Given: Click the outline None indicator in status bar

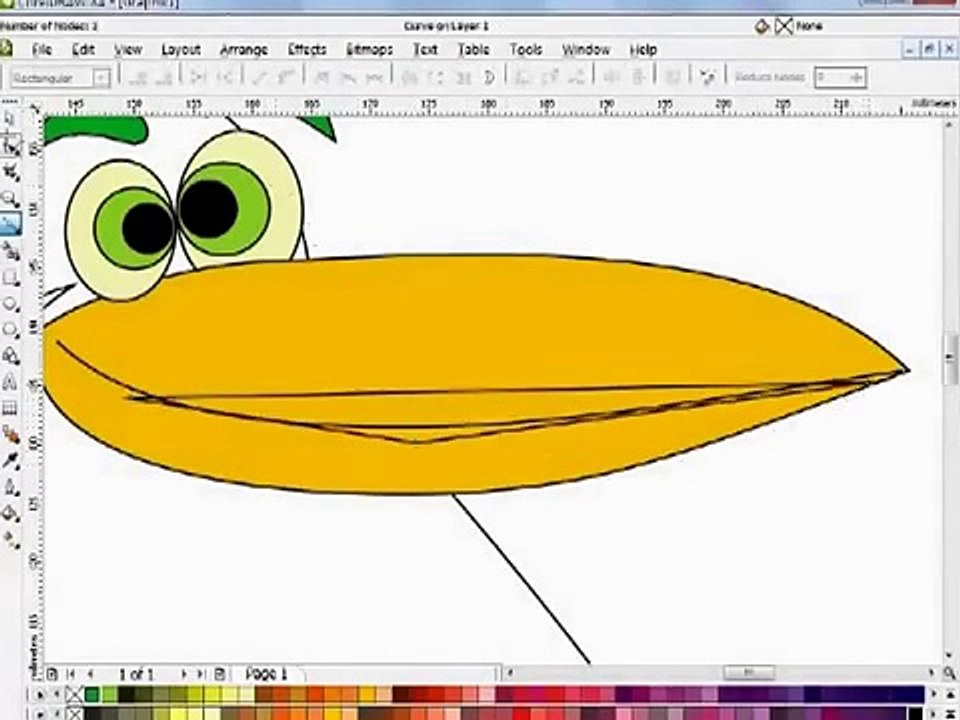Looking at the screenshot, I should pos(784,26).
